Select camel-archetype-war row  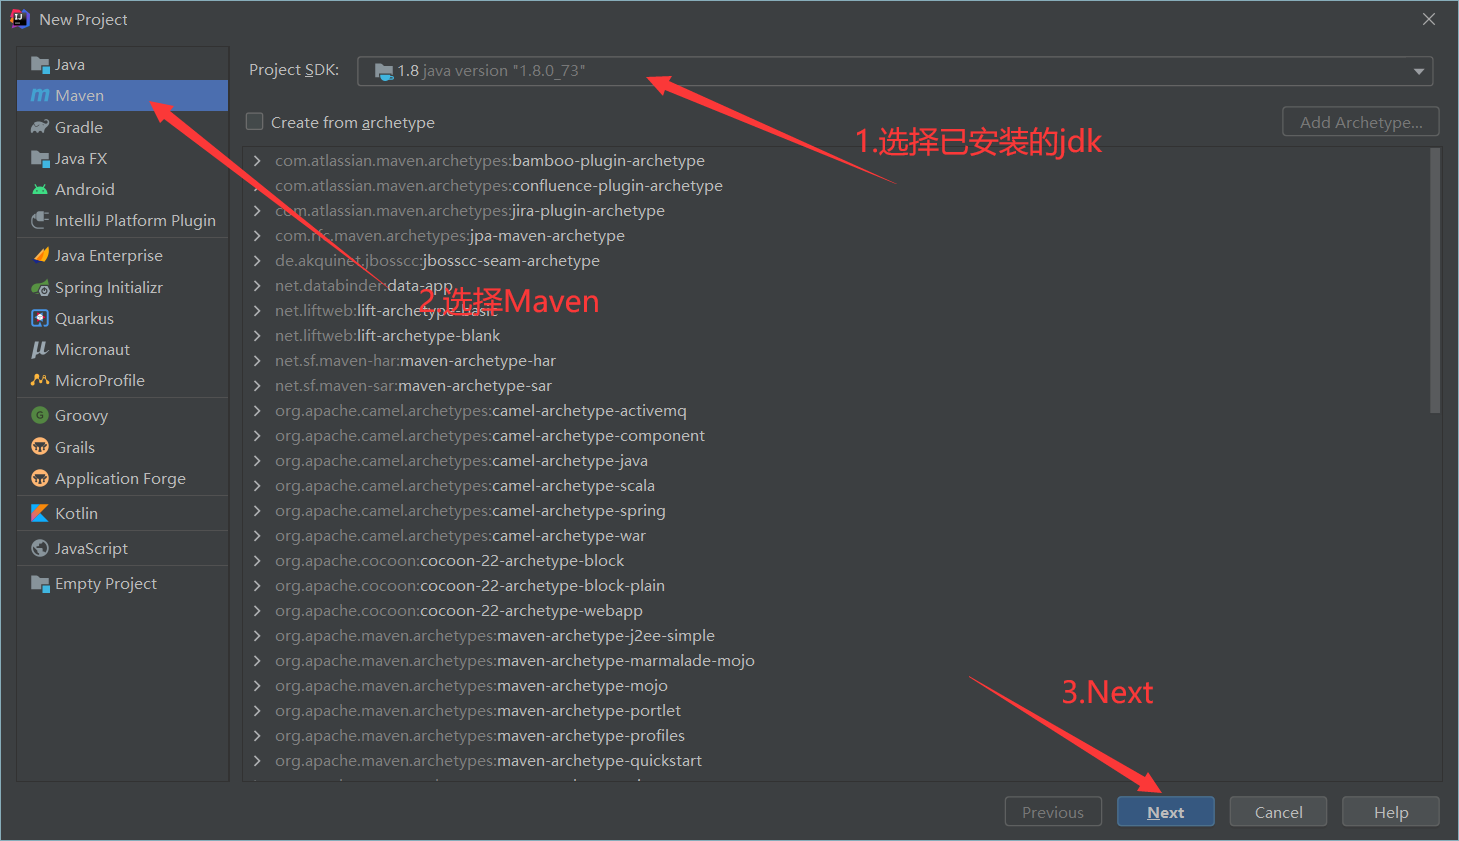click(x=836, y=536)
